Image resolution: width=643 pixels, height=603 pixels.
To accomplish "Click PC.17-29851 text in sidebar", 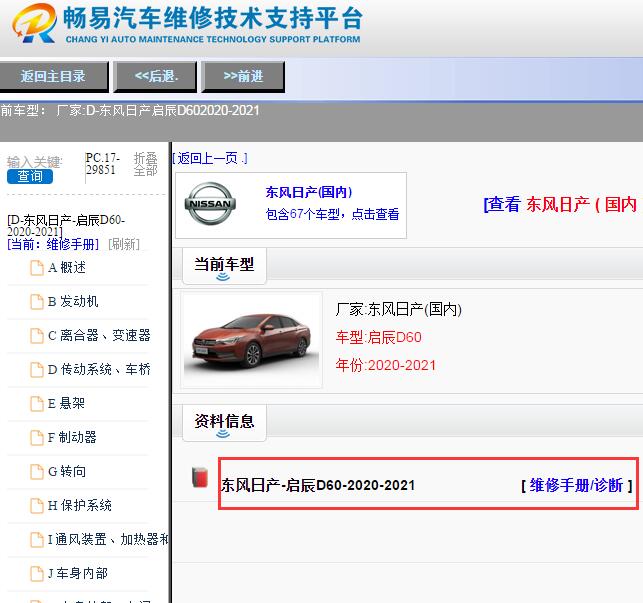I will point(103,164).
